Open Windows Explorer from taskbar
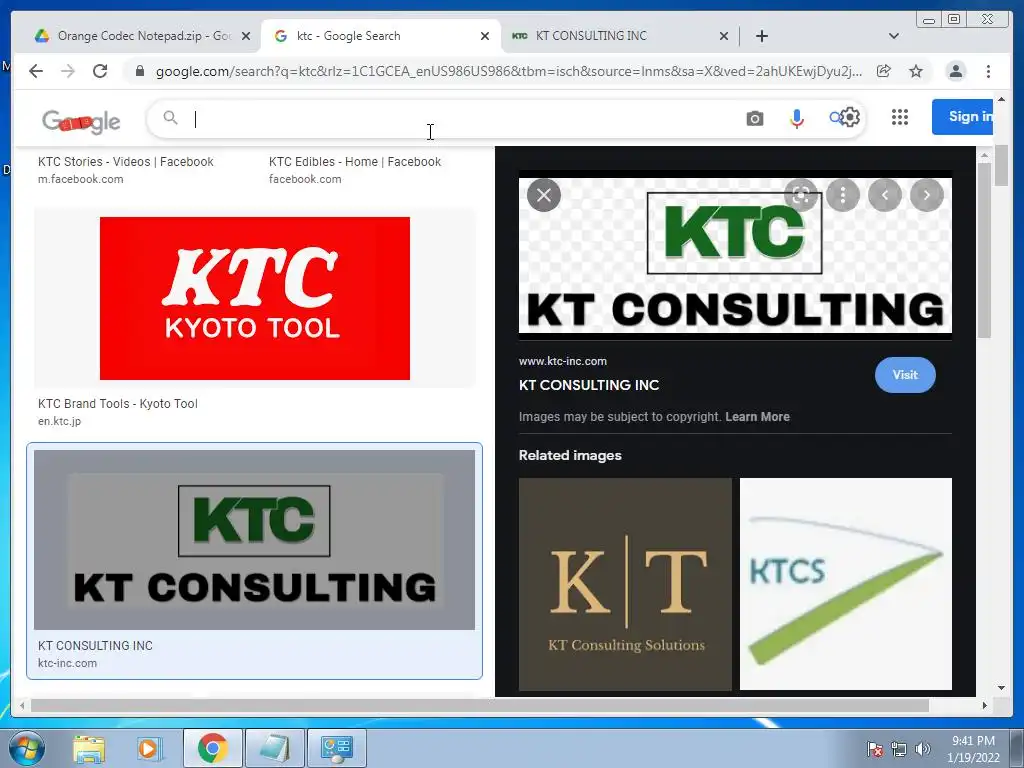 pos(89,748)
